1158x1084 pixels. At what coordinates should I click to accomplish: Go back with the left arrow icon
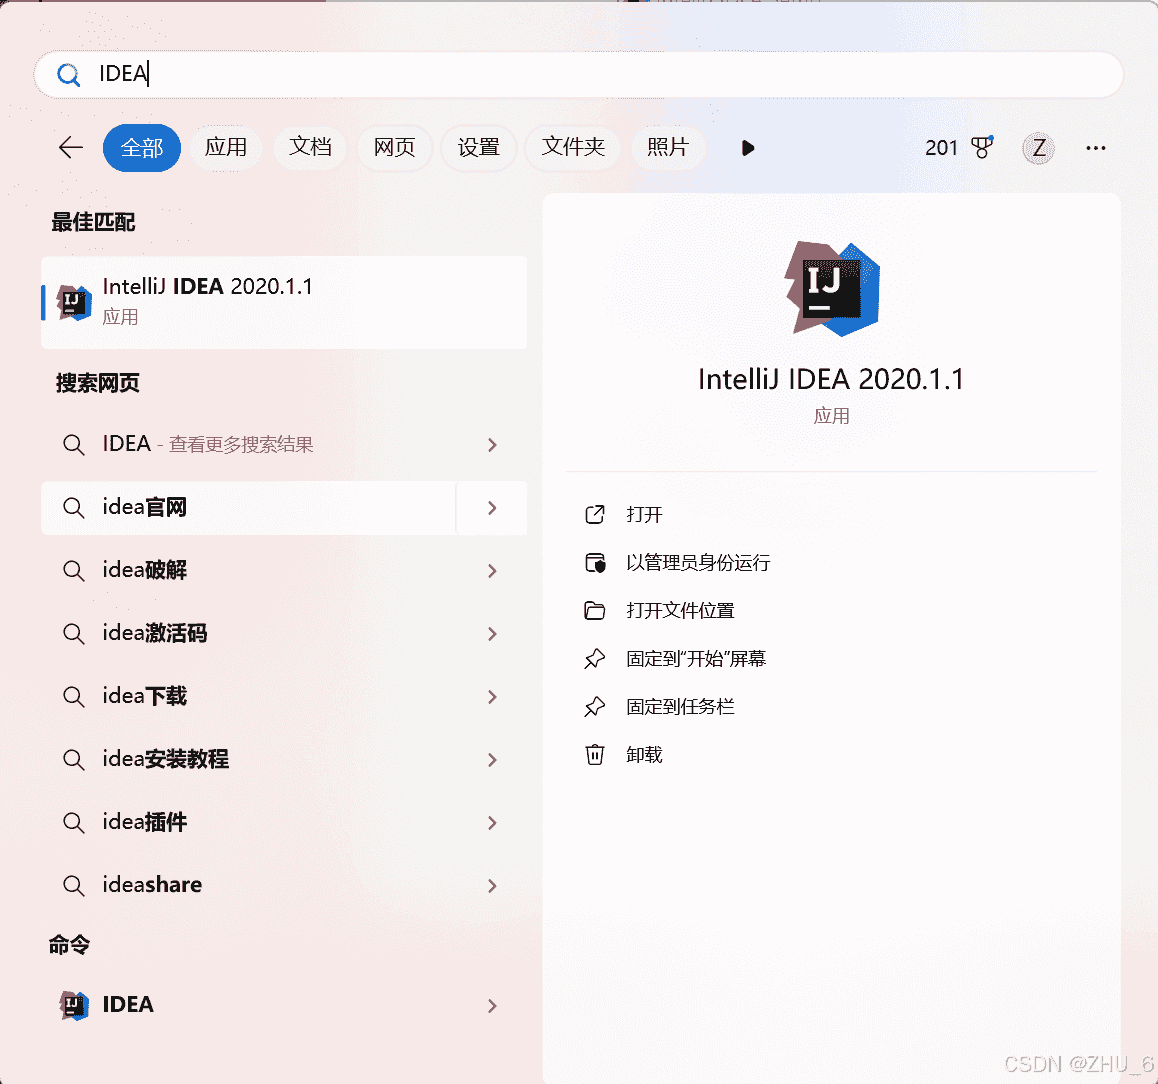coord(71,148)
